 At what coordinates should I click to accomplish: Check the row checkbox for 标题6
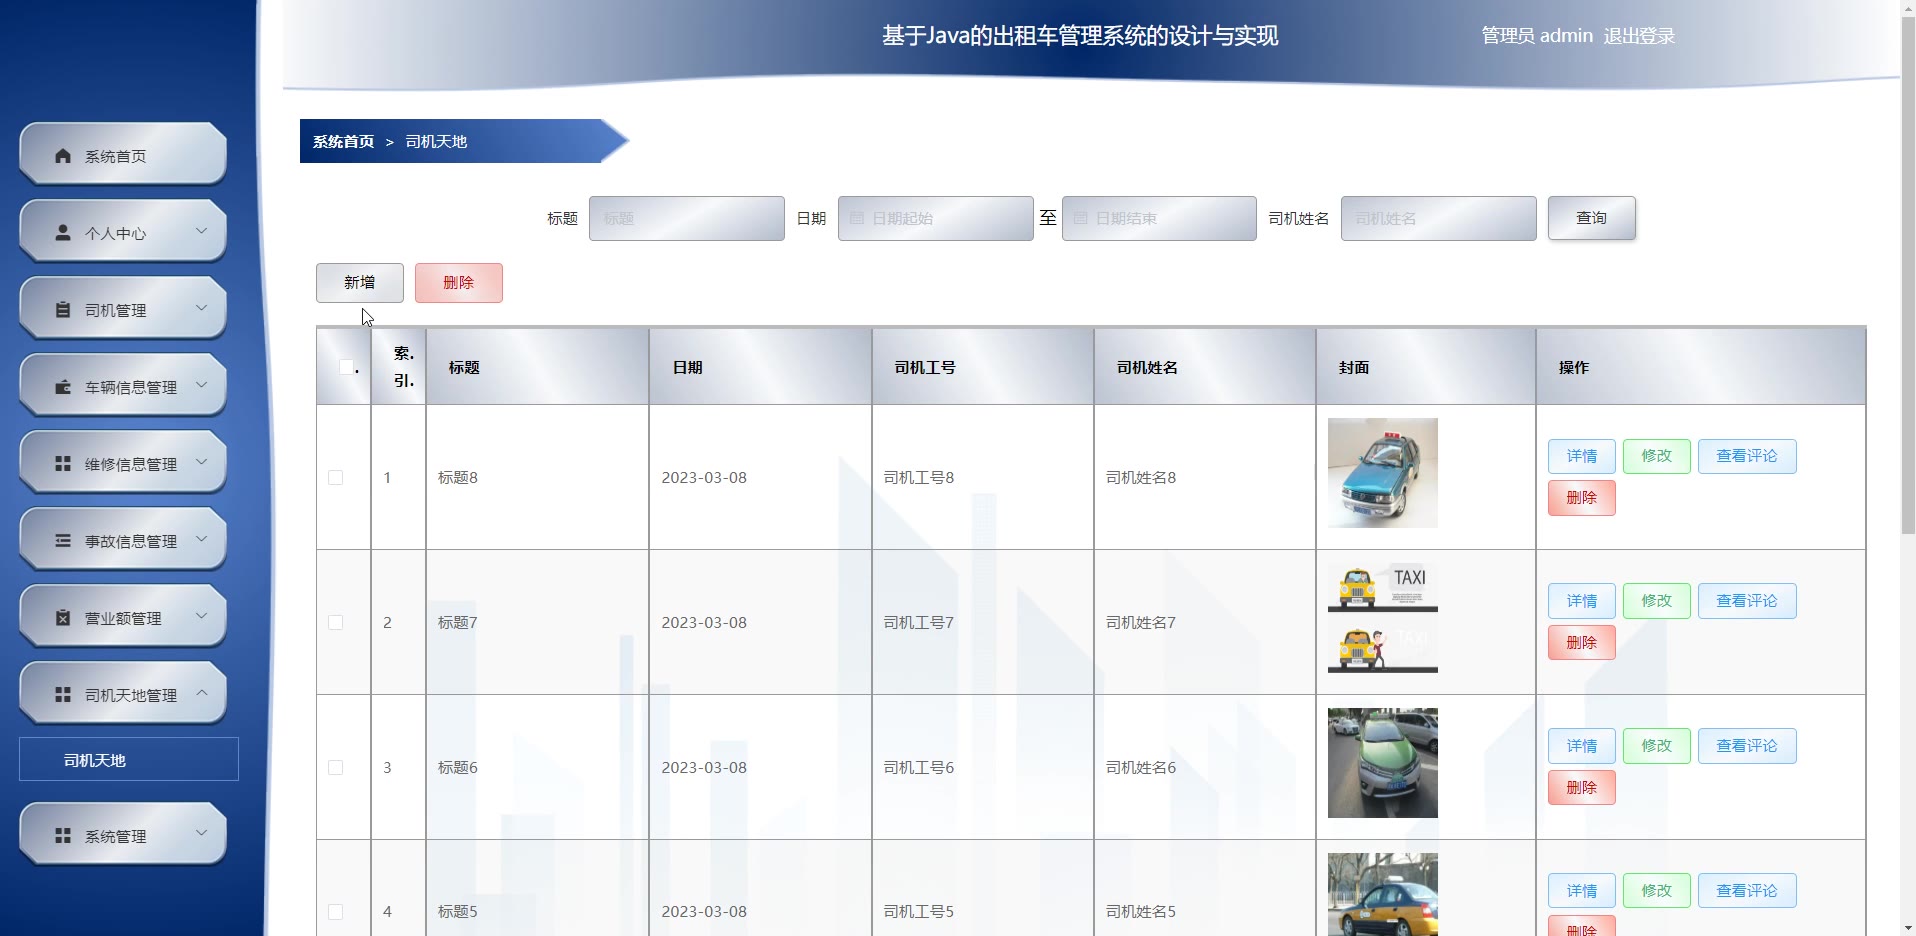pos(336,768)
